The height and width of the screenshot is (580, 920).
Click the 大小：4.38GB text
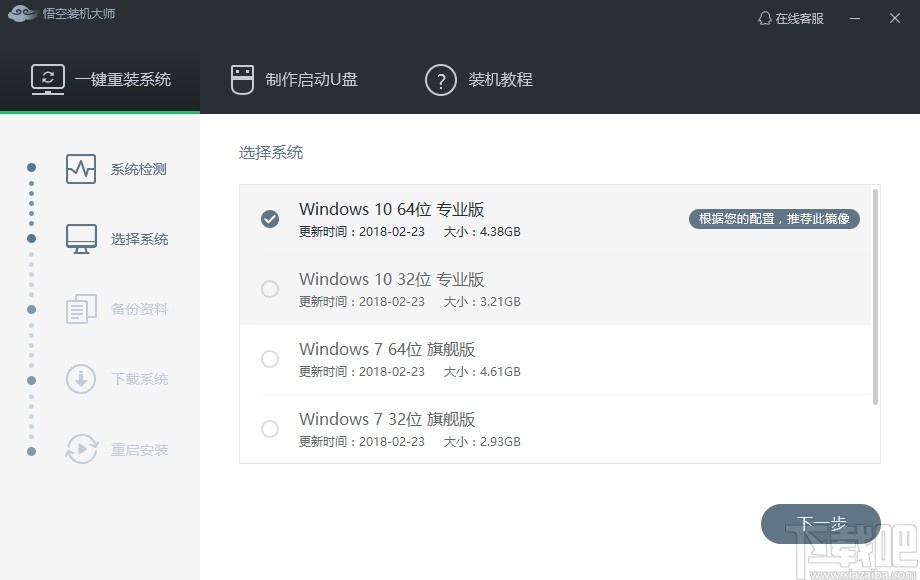click(482, 232)
